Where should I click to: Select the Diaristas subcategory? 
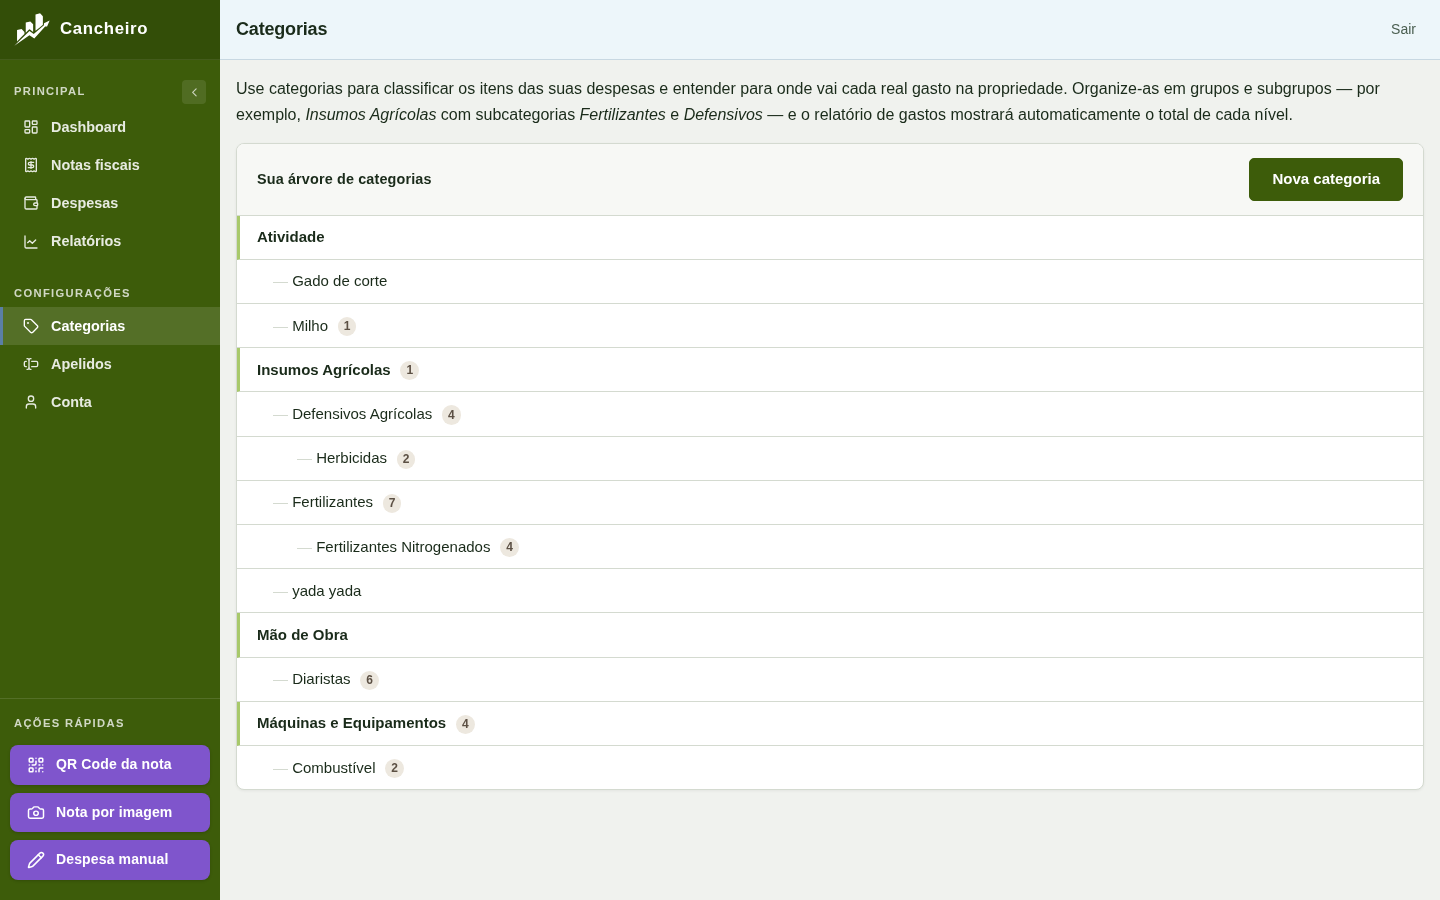tap(830, 680)
